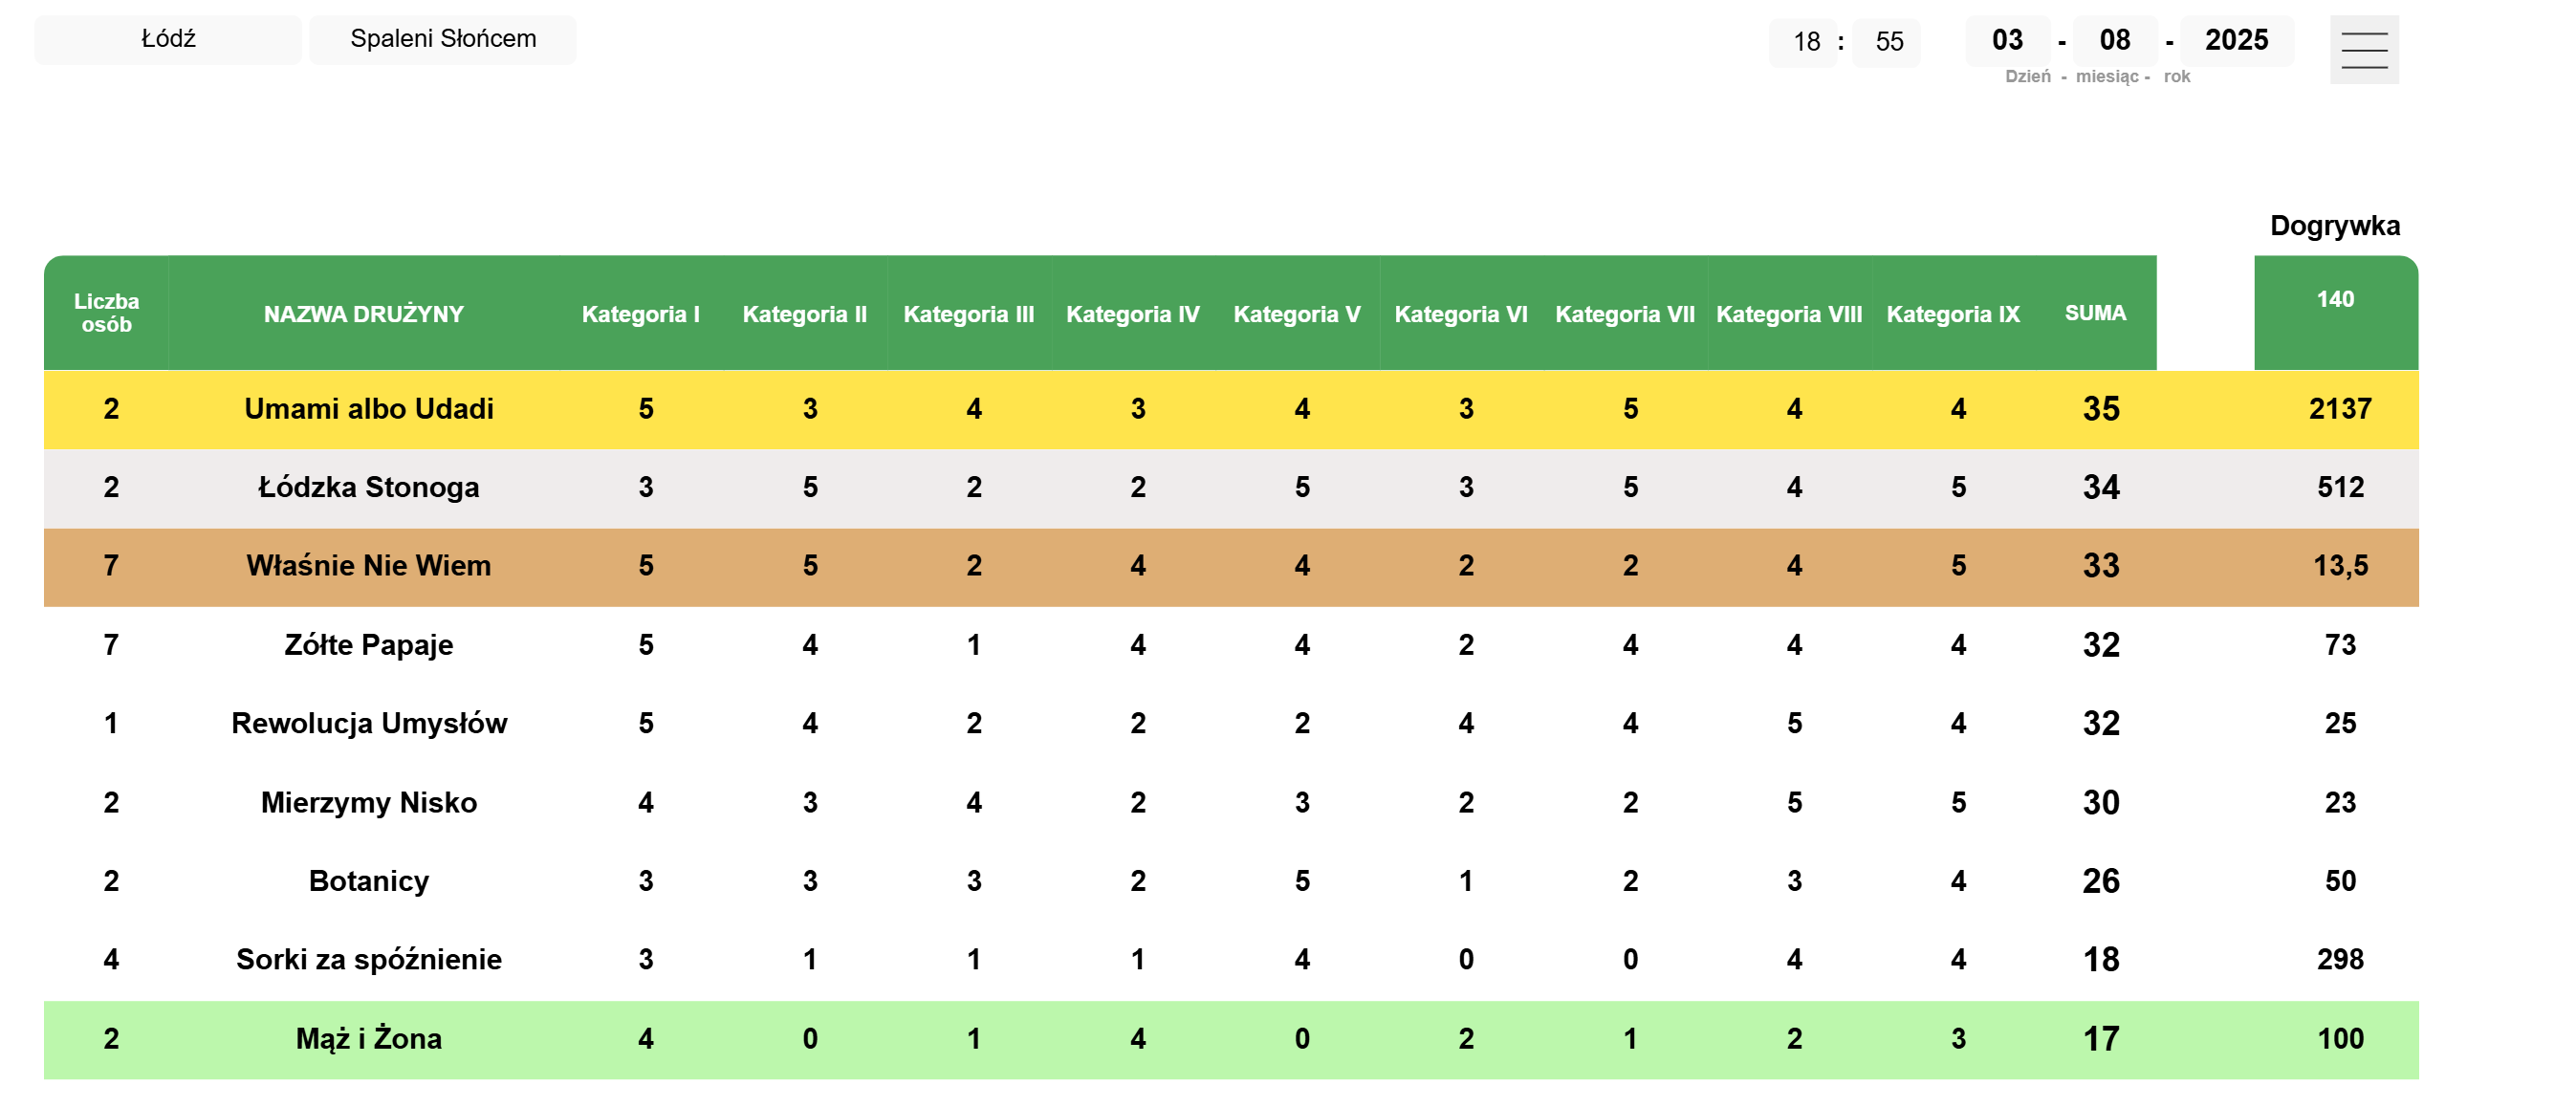Viewport: 2576px width, 1107px height.
Task: Select the Właśnie Nie Wiem team row
Action: tap(369, 566)
